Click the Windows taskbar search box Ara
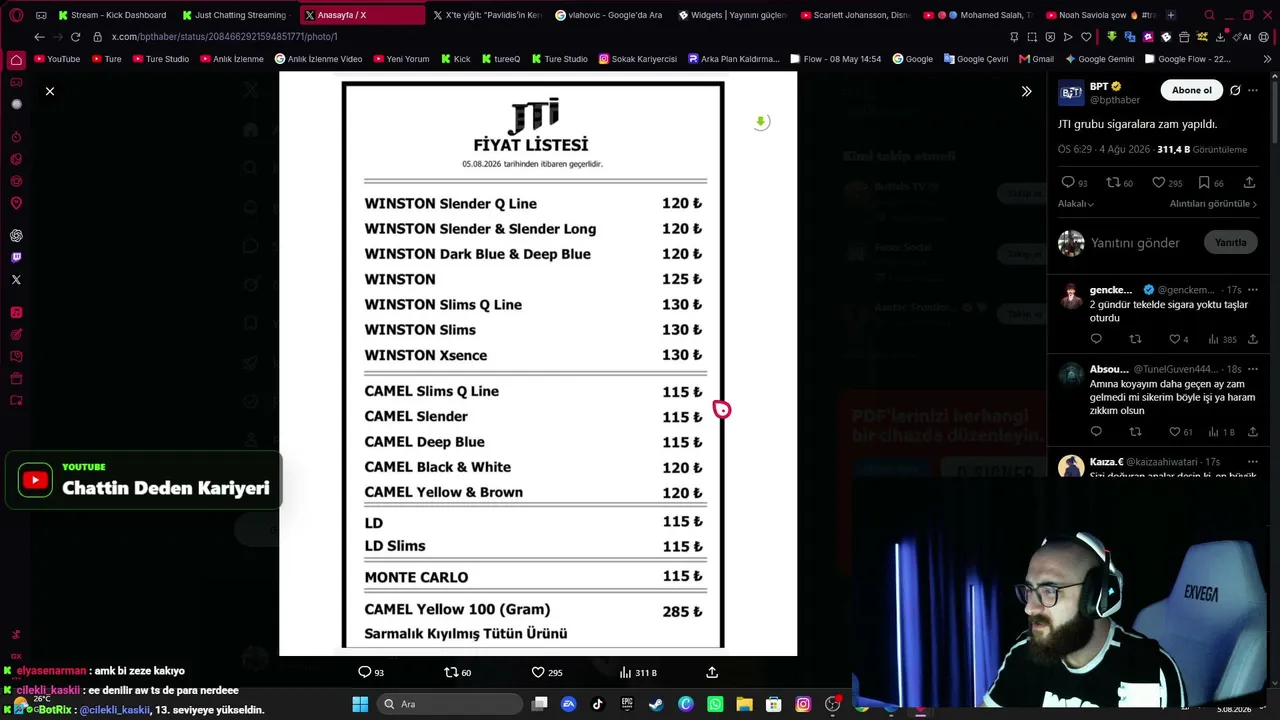The width and height of the screenshot is (1280, 720). [451, 704]
